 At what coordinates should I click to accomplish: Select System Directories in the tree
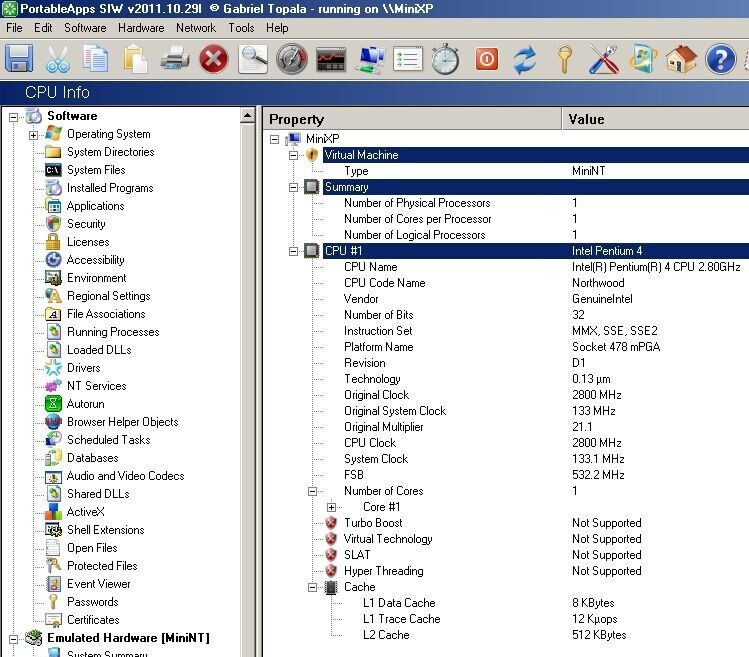110,152
